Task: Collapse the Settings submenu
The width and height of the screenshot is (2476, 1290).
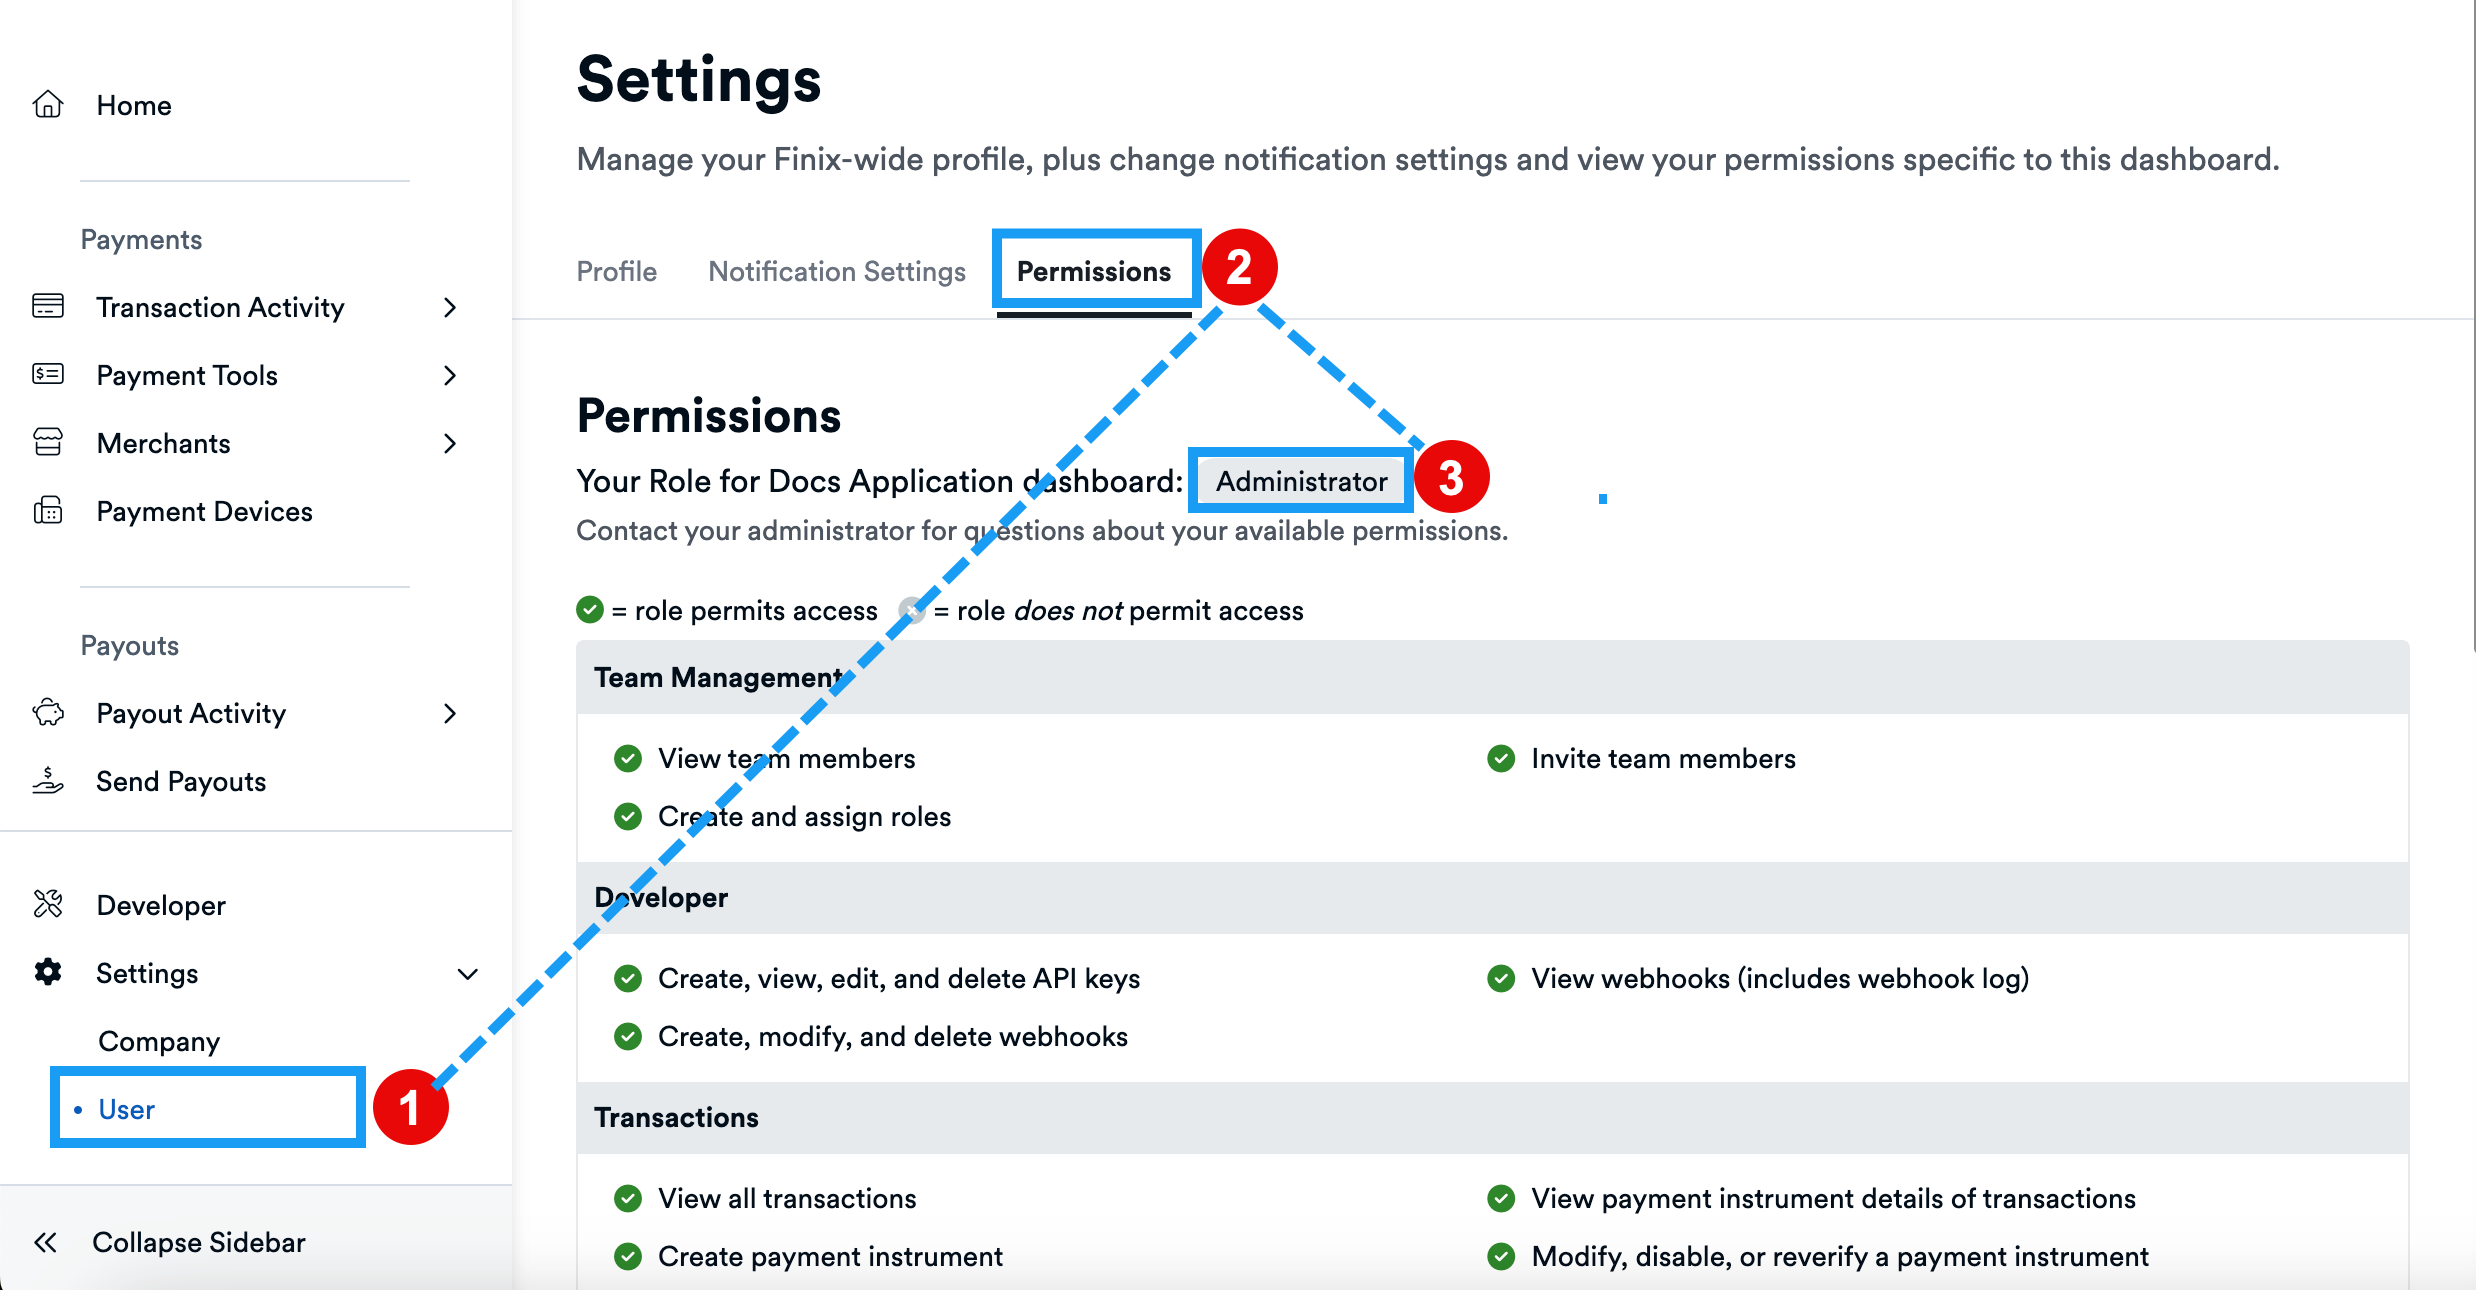Action: click(x=466, y=972)
